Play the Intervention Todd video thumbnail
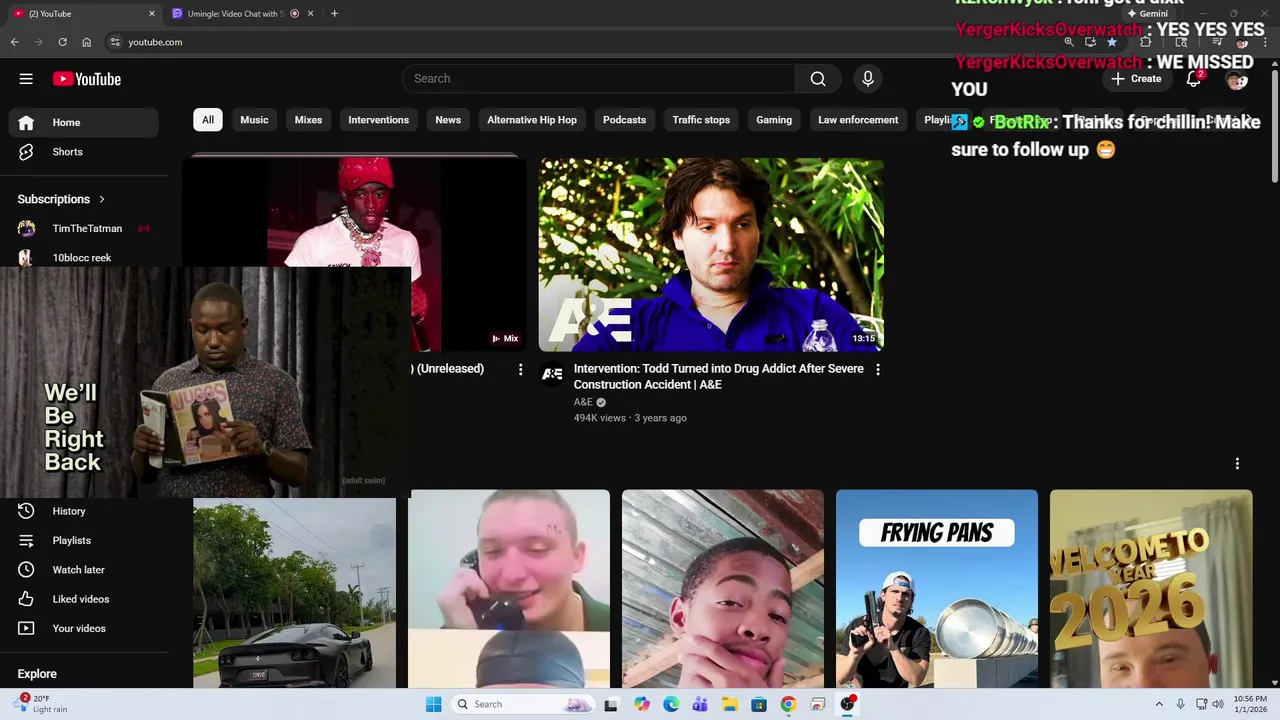The image size is (1280, 720). (711, 255)
